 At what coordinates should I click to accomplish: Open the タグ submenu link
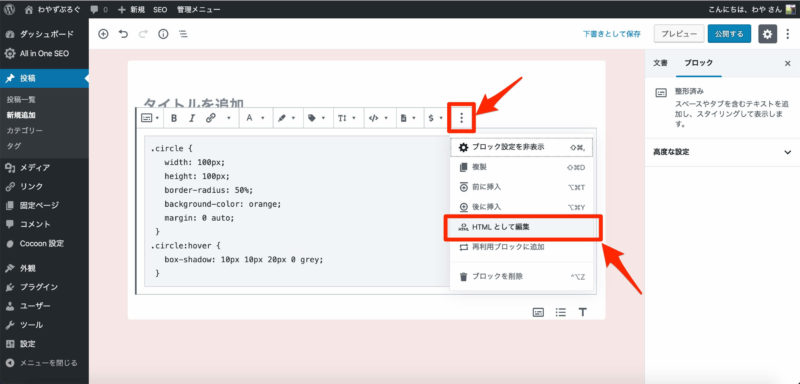13,146
